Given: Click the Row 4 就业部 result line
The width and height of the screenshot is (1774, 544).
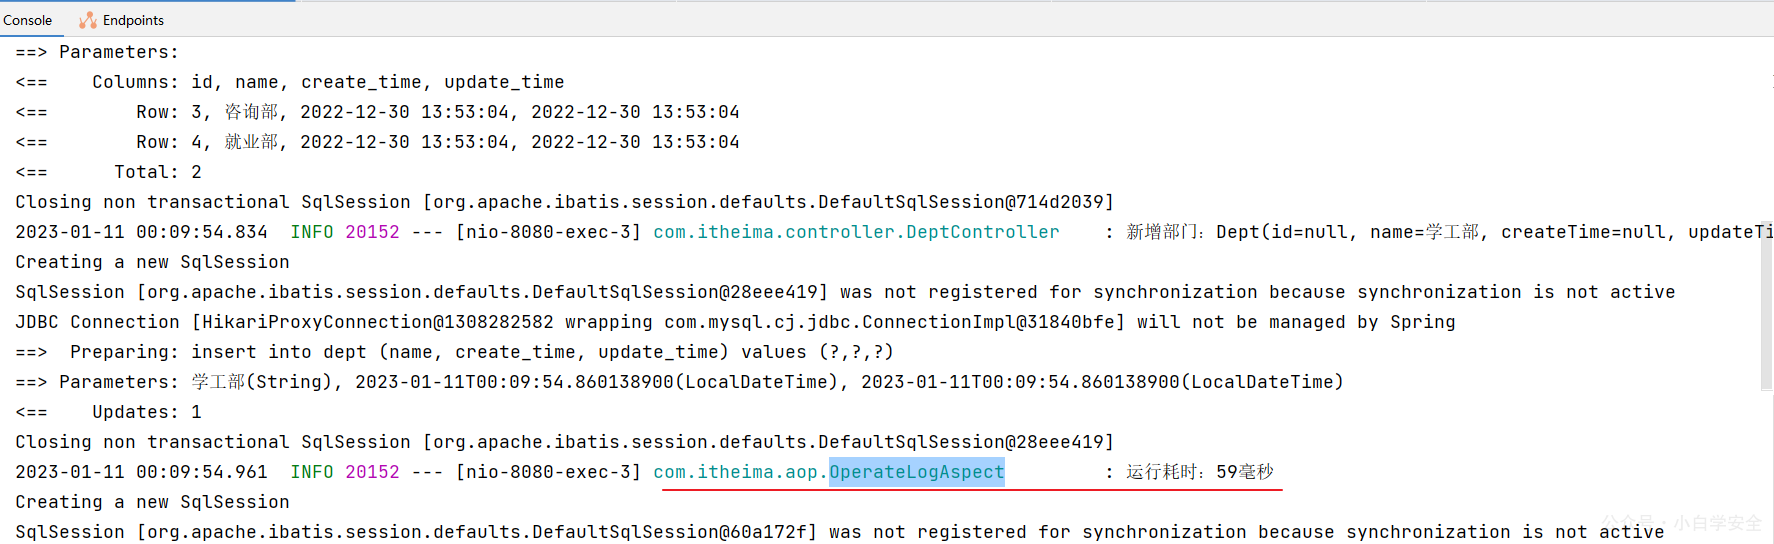Looking at the screenshot, I should tap(377, 142).
